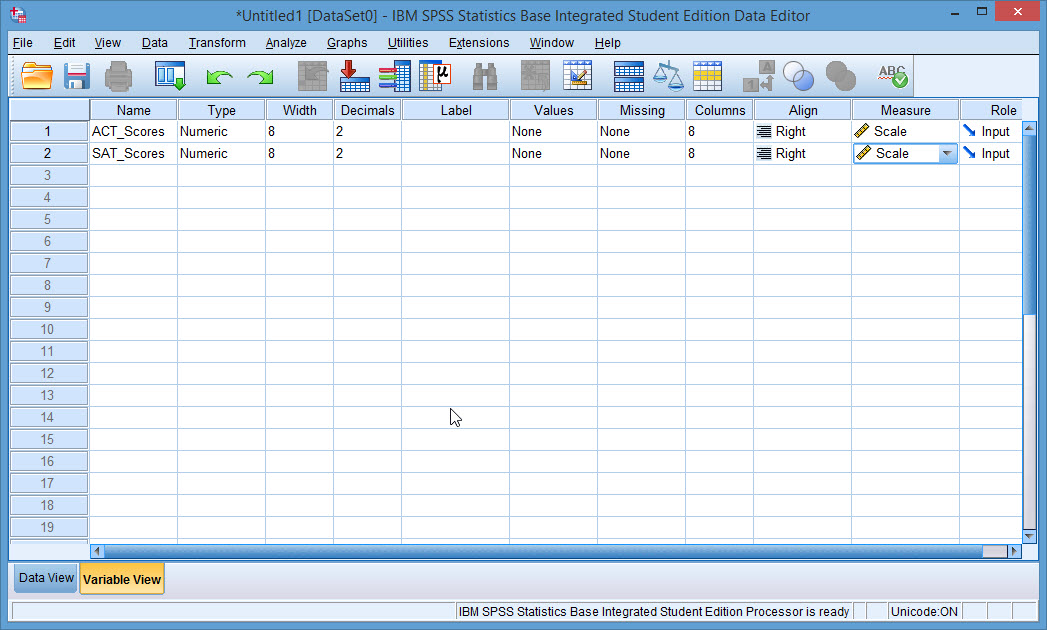Open the Extensions menu
Screen dimensions: 1047x630
click(479, 43)
